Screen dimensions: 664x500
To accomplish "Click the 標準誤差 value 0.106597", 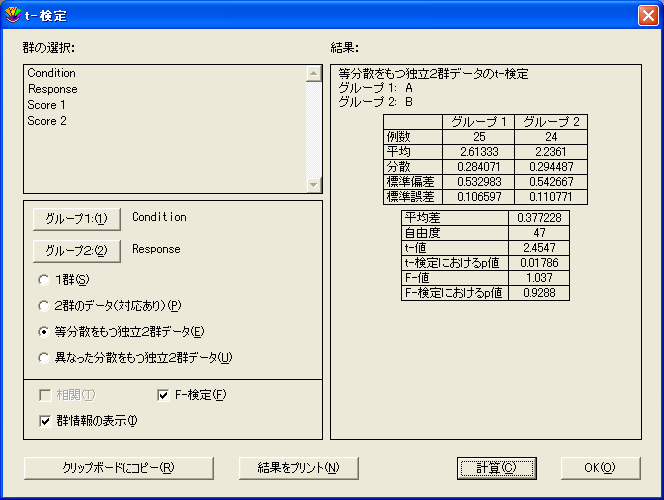I will [479, 197].
